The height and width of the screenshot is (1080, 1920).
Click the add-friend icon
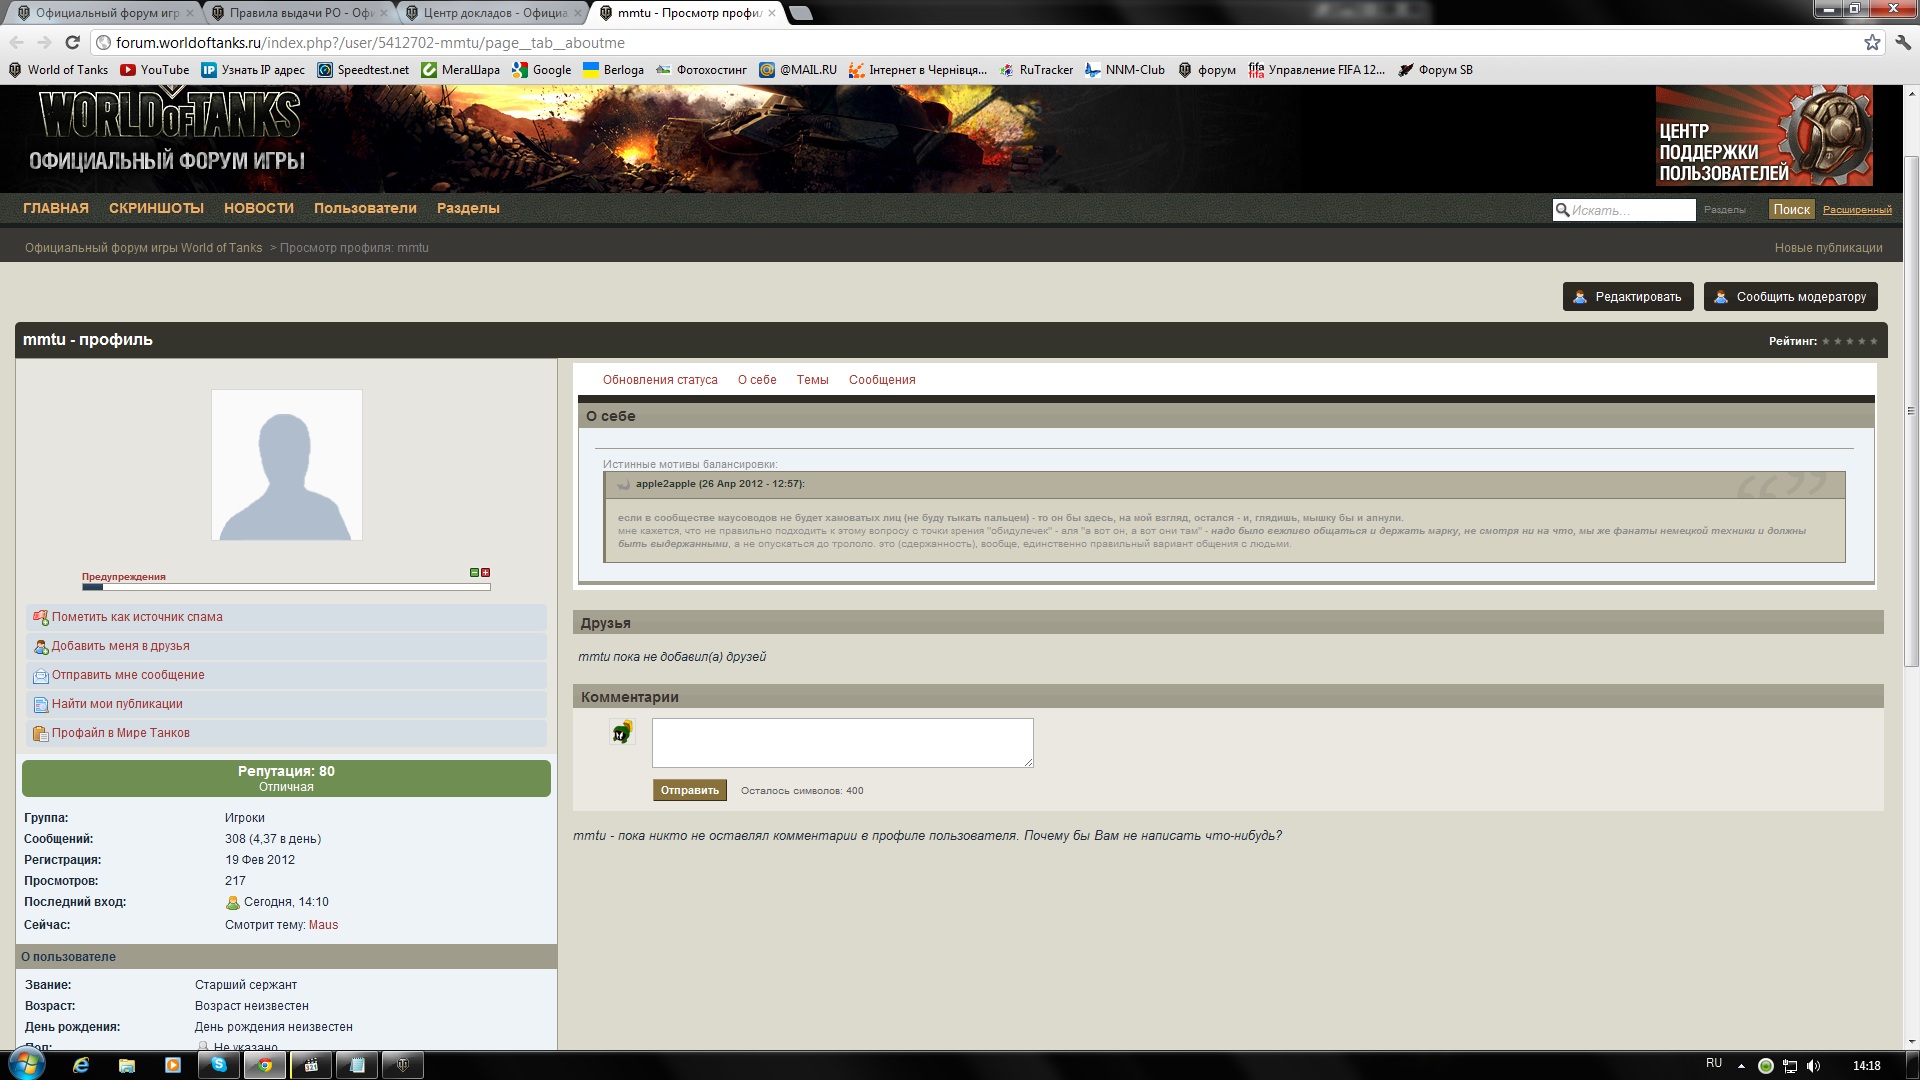(41, 646)
